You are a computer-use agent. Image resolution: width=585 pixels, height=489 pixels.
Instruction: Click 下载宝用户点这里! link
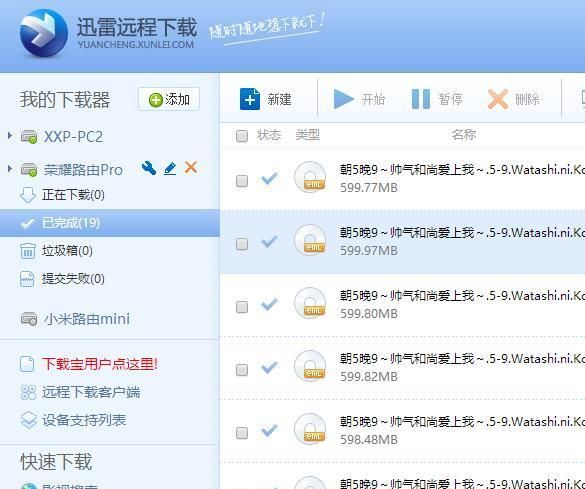[x=100, y=364]
